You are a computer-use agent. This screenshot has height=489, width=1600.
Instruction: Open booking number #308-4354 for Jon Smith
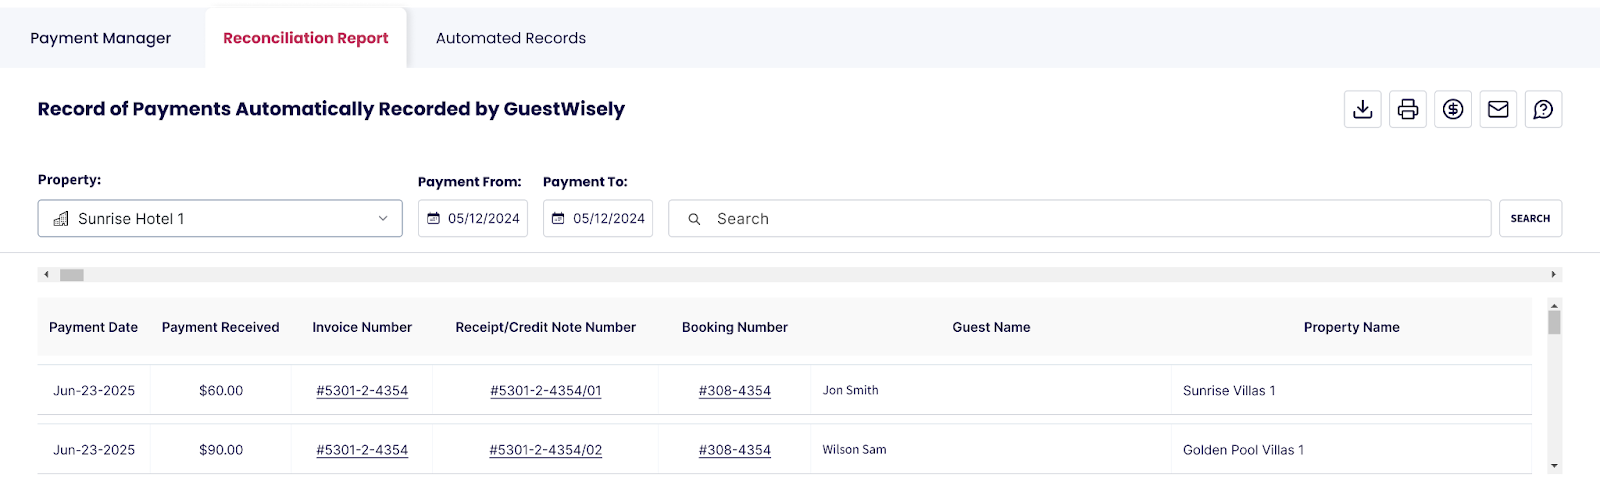734,391
